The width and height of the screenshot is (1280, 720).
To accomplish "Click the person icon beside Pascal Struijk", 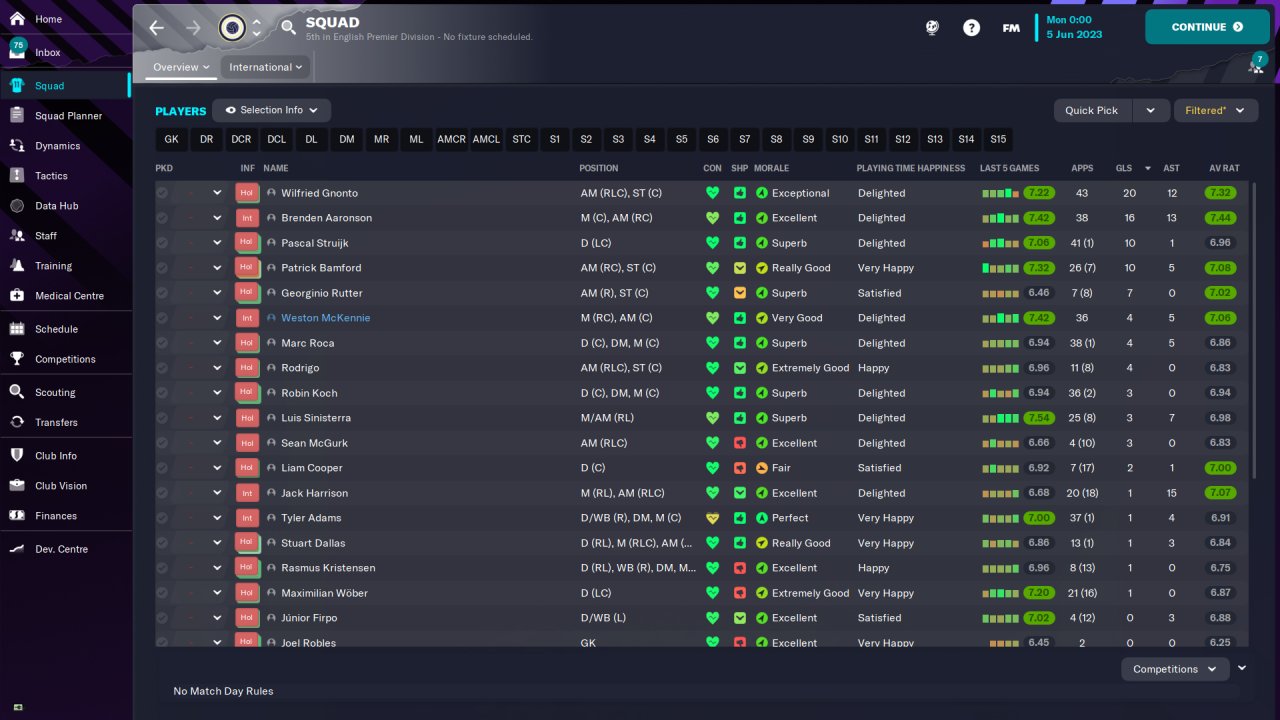I will pos(271,243).
